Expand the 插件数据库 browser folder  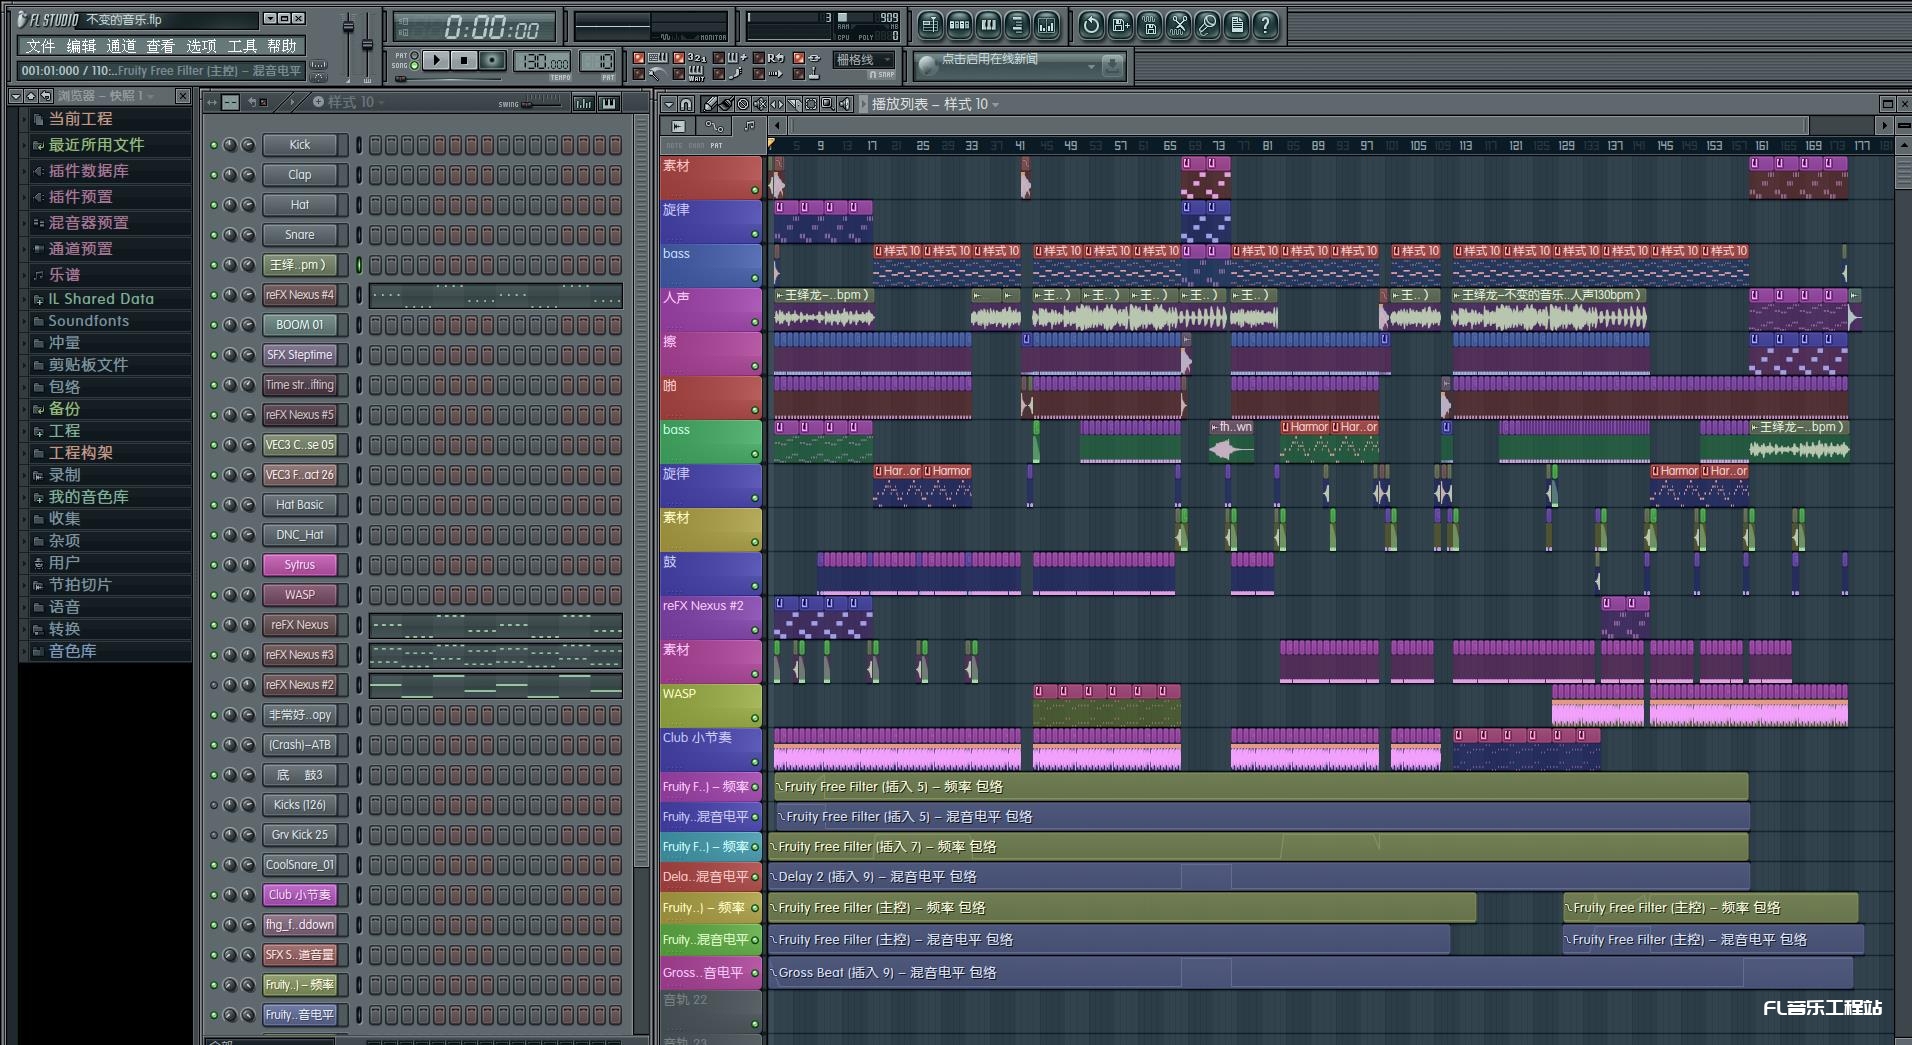coord(88,171)
